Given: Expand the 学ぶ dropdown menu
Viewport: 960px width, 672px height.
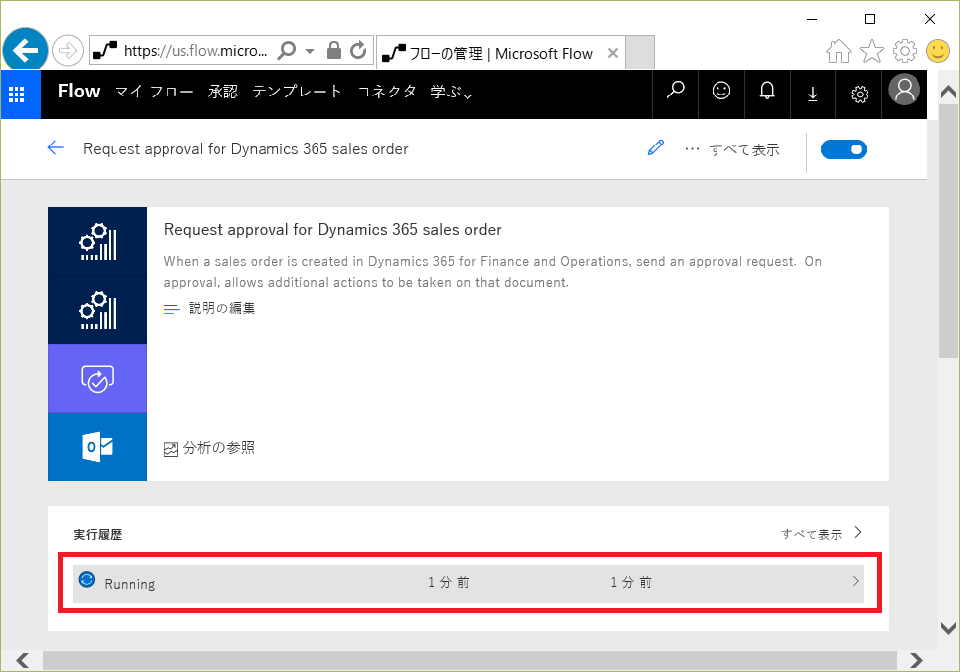Looking at the screenshot, I should point(451,92).
